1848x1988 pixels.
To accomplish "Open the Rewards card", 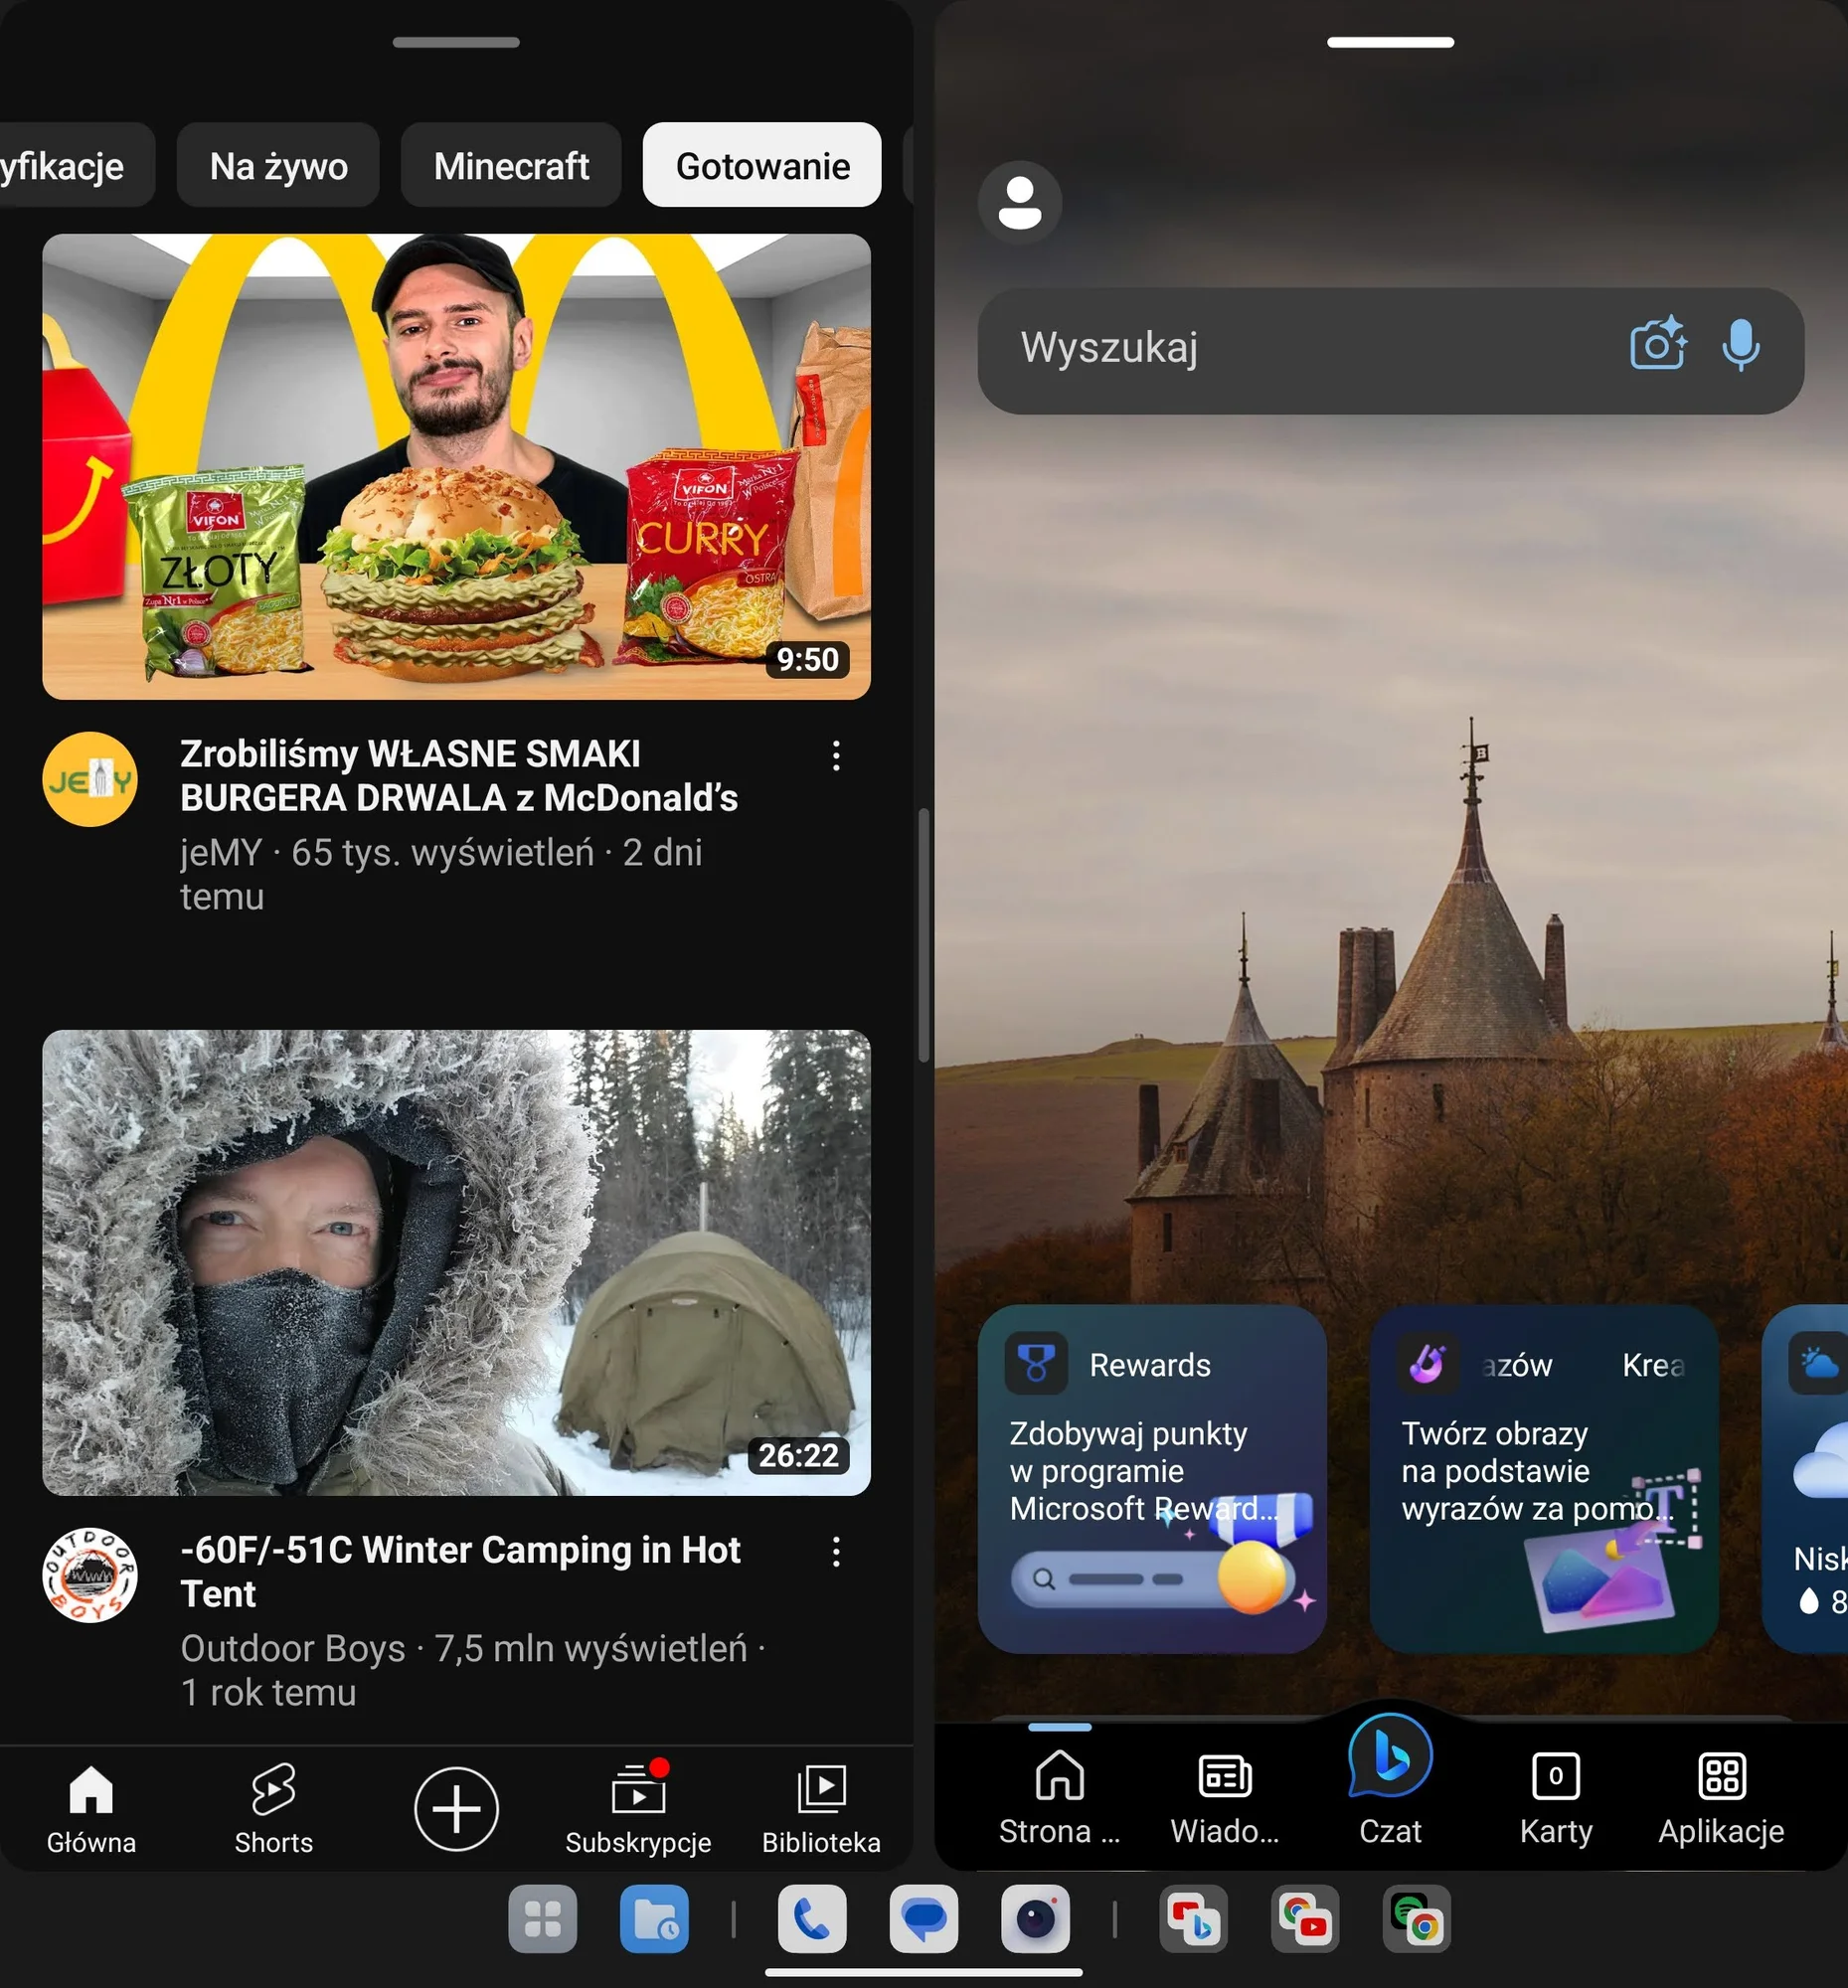I will point(1152,1478).
